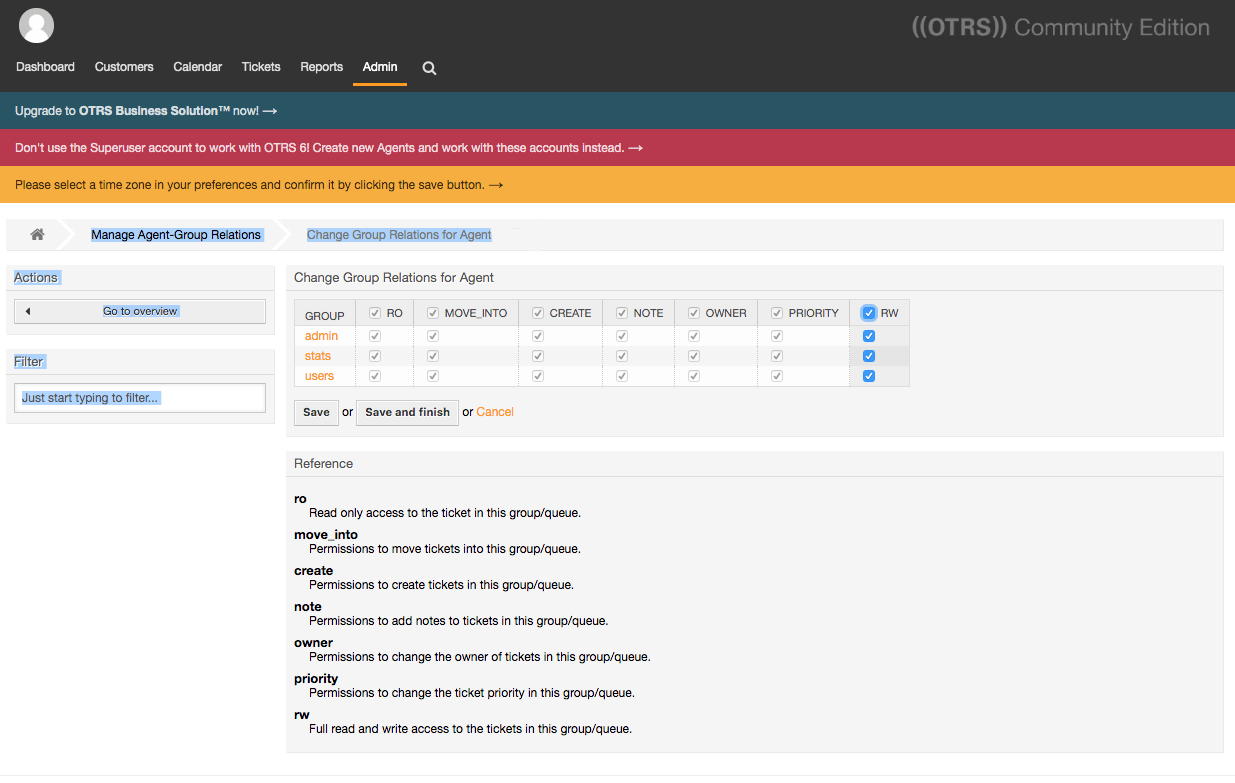Click Manage Agent-Group Relations breadcrumb
This screenshot has height=783, width=1235.
click(176, 235)
